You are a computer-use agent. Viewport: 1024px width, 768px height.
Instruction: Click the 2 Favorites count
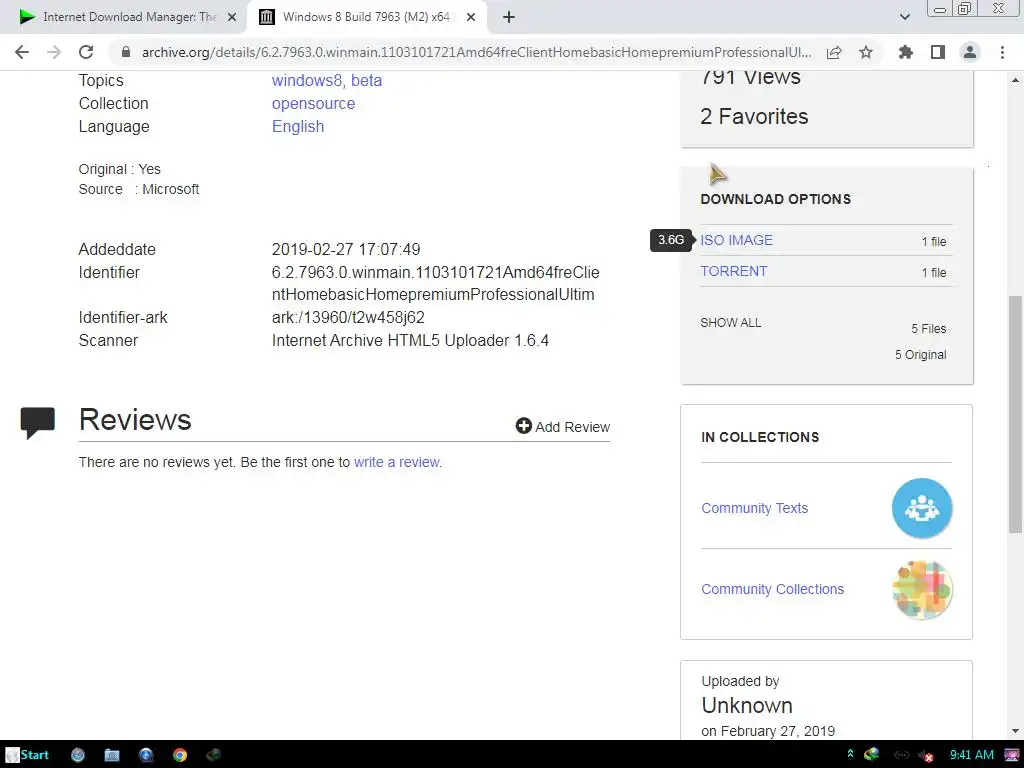[x=754, y=116]
